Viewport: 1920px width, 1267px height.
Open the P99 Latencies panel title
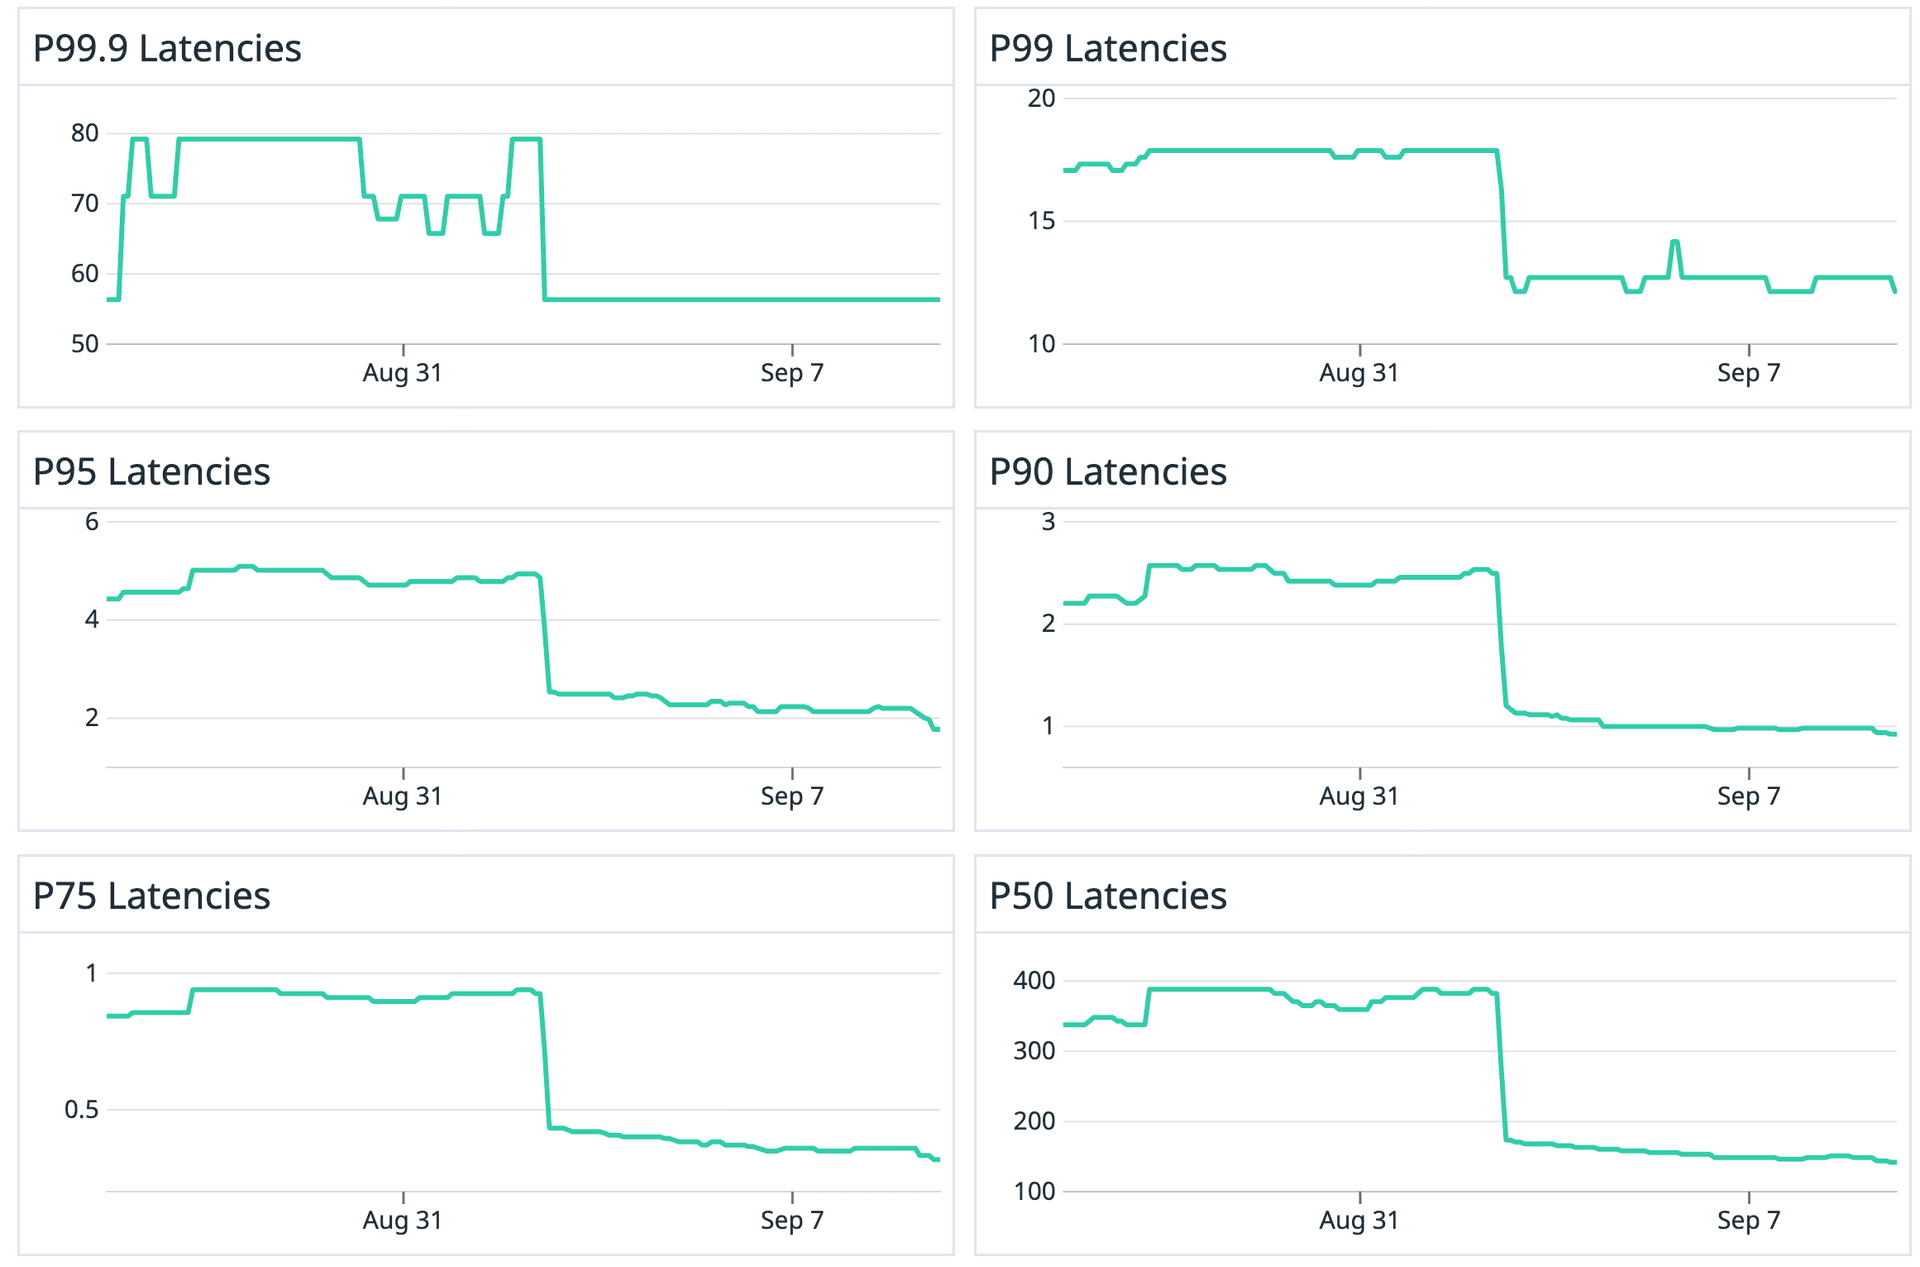(1108, 48)
